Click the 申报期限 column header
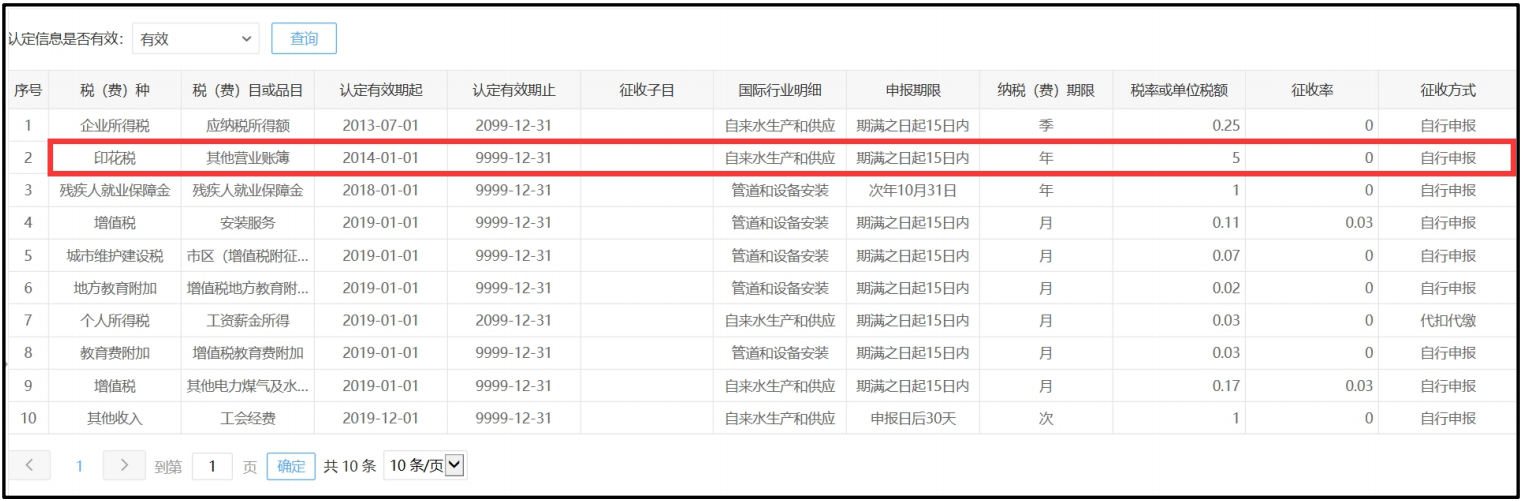 (912, 92)
